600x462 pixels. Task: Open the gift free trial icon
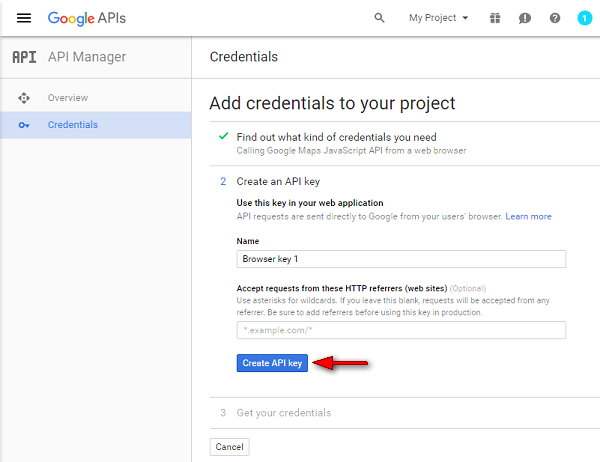(x=495, y=18)
